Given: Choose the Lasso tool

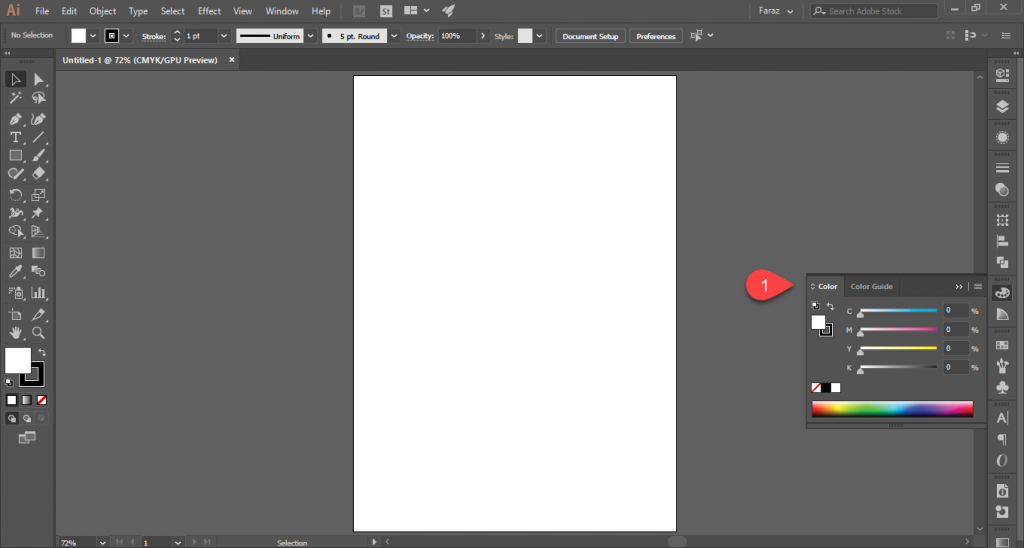Looking at the screenshot, I should pyautogui.click(x=39, y=98).
